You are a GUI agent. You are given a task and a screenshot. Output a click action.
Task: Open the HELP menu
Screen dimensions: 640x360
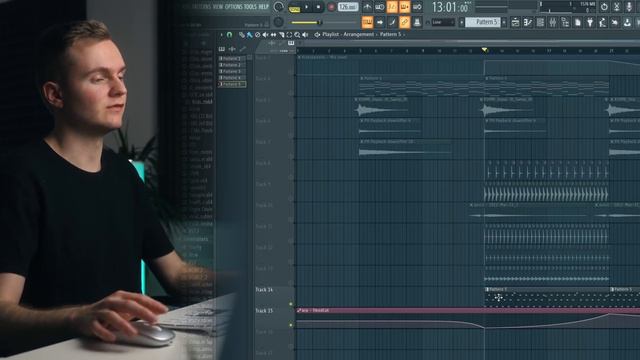click(264, 7)
